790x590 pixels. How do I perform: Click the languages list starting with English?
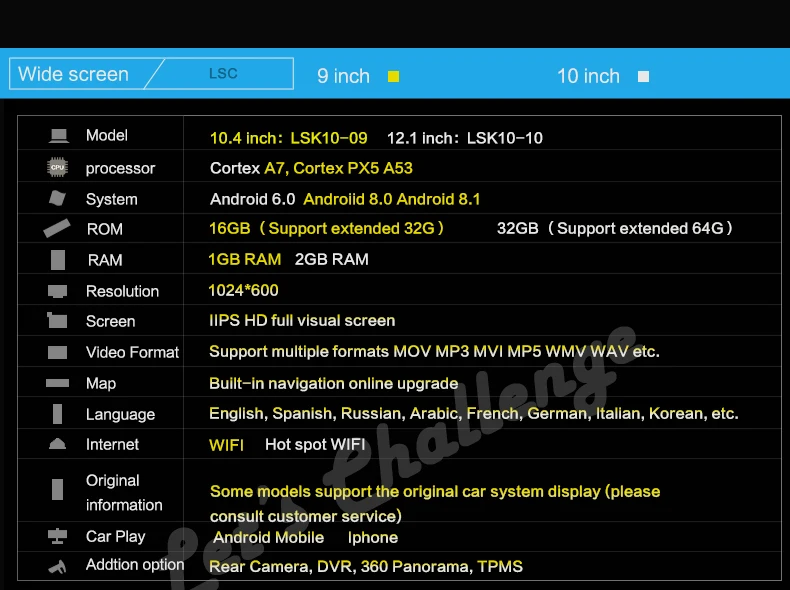tap(474, 414)
